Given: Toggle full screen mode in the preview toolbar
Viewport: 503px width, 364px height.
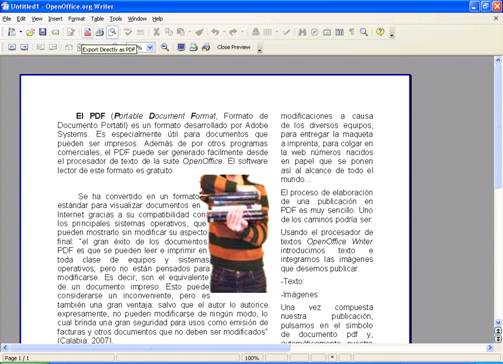Looking at the screenshot, I should point(181,47).
